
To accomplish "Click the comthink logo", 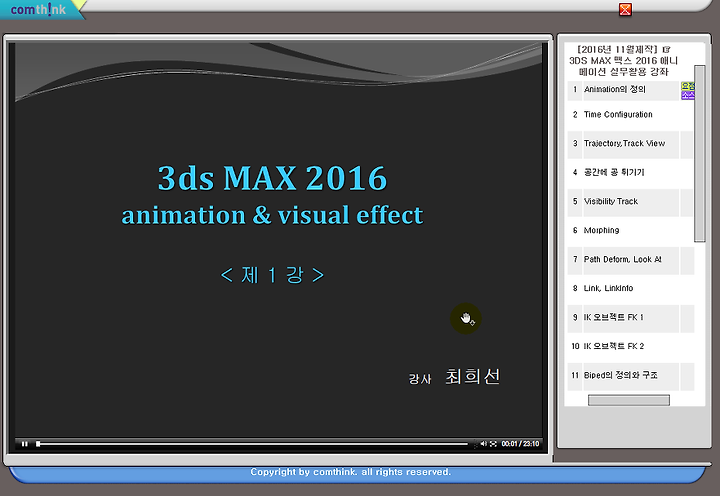I will click(x=38, y=10).
